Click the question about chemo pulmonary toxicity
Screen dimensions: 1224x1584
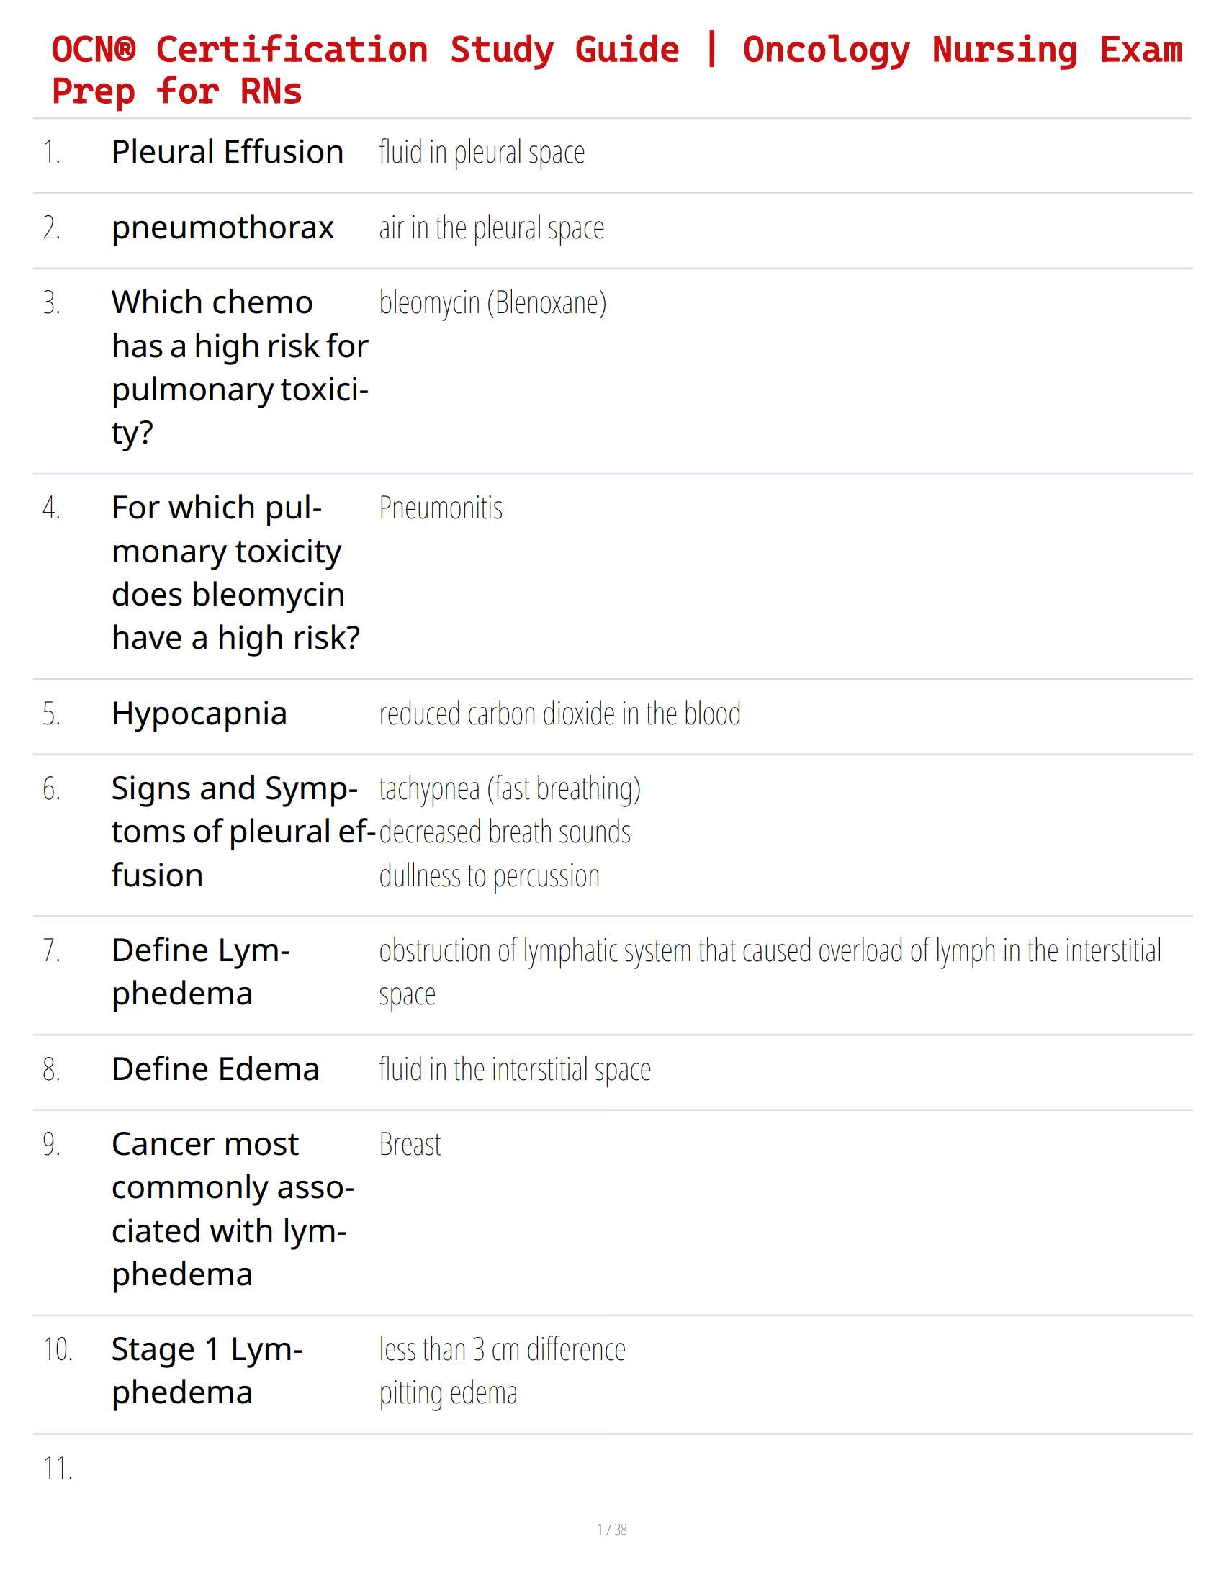coord(239,367)
